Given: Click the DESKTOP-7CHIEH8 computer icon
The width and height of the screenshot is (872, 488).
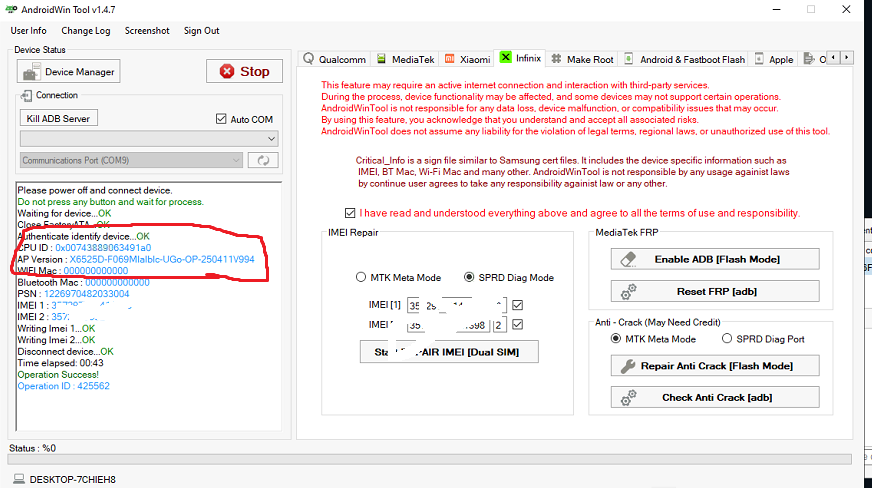Looking at the screenshot, I should pos(19,479).
